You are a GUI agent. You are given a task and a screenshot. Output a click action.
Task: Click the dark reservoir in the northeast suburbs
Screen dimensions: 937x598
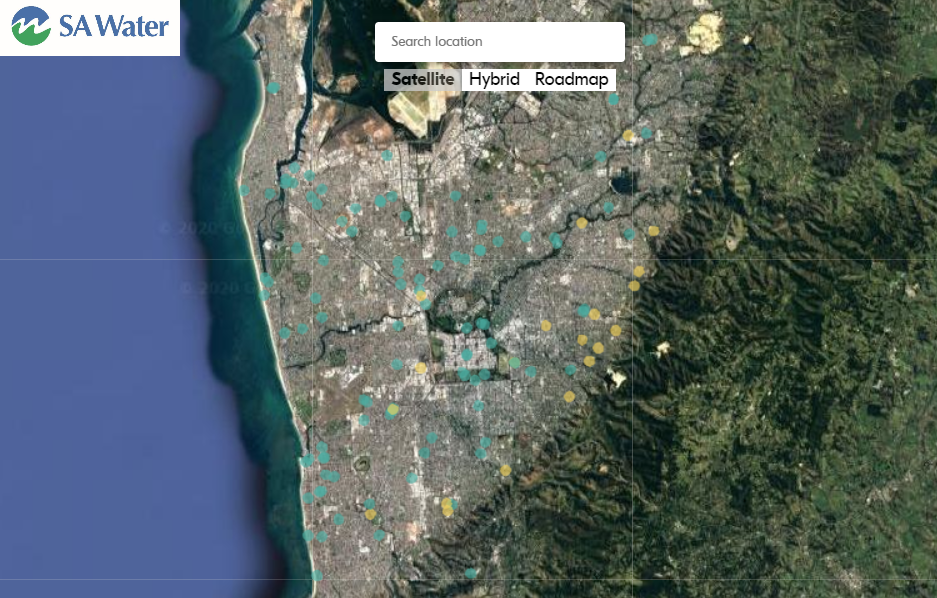[628, 184]
